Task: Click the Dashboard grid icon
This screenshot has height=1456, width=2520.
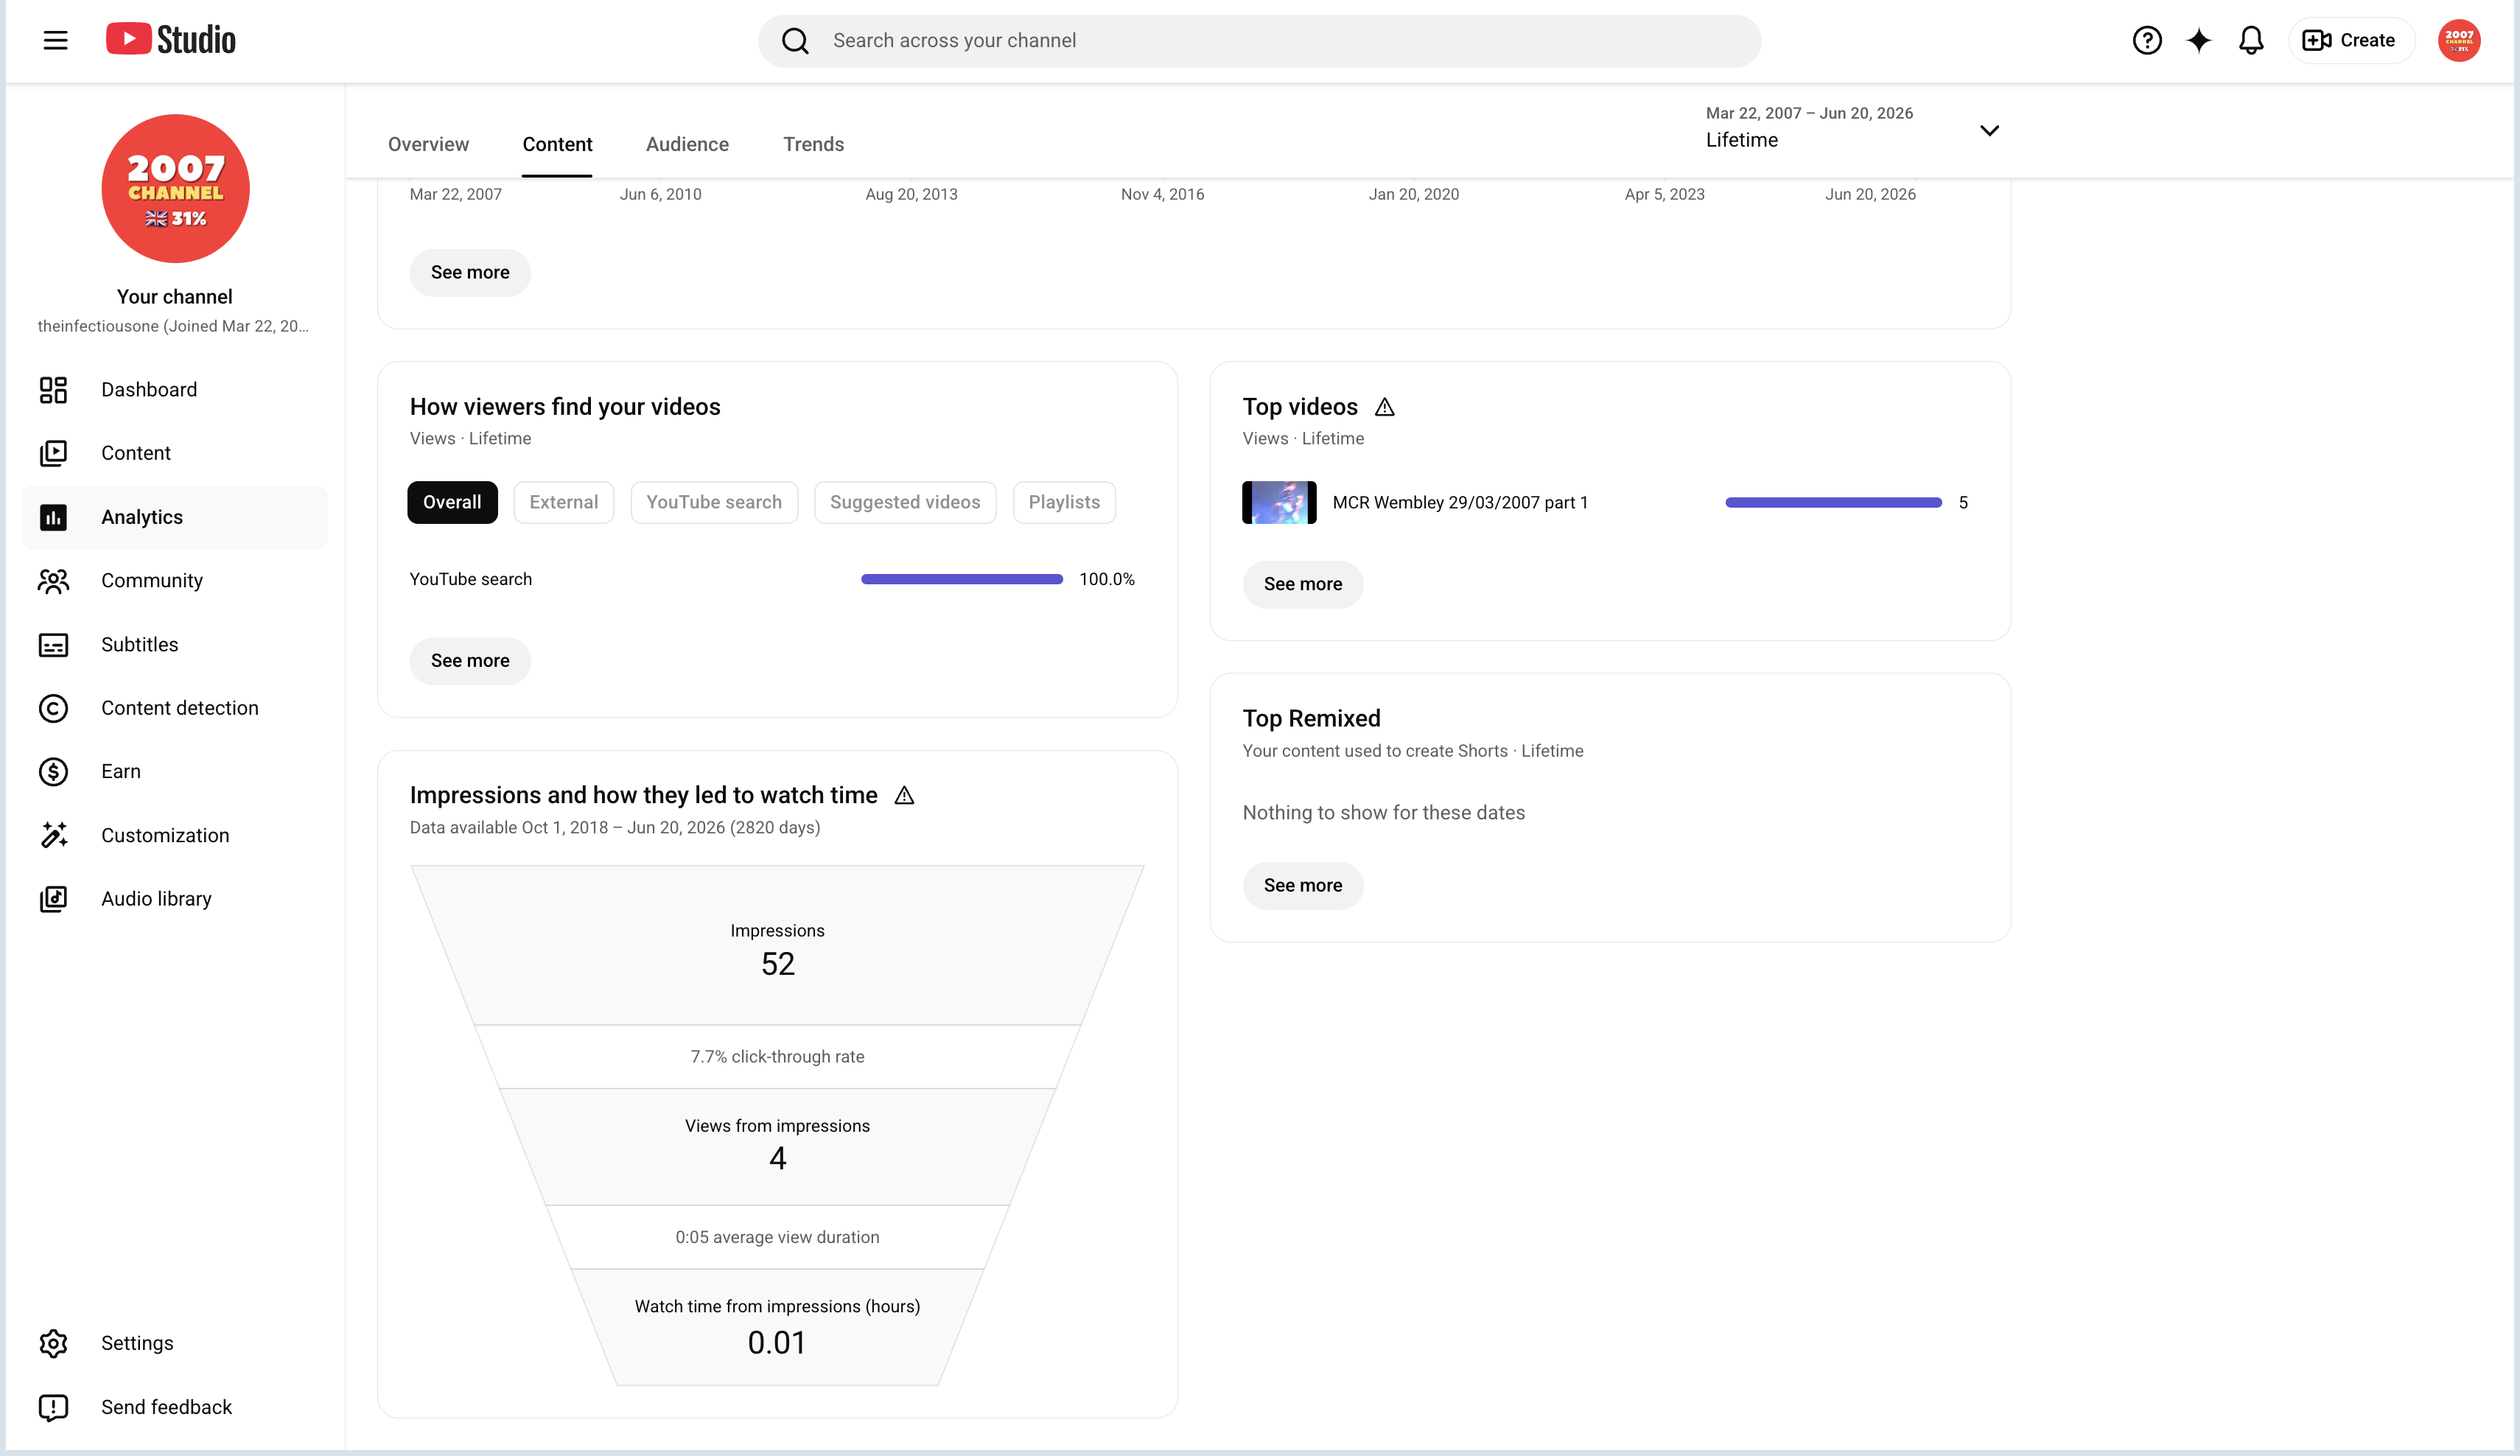Action: (x=53, y=390)
